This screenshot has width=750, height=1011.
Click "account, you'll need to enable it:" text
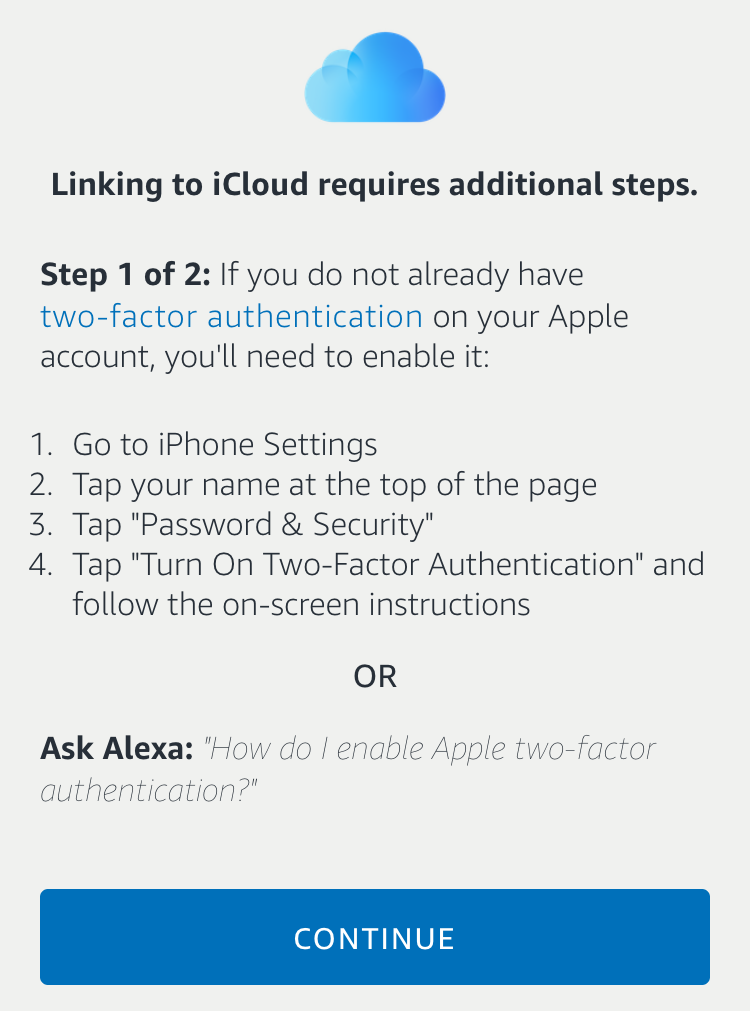(x=265, y=358)
